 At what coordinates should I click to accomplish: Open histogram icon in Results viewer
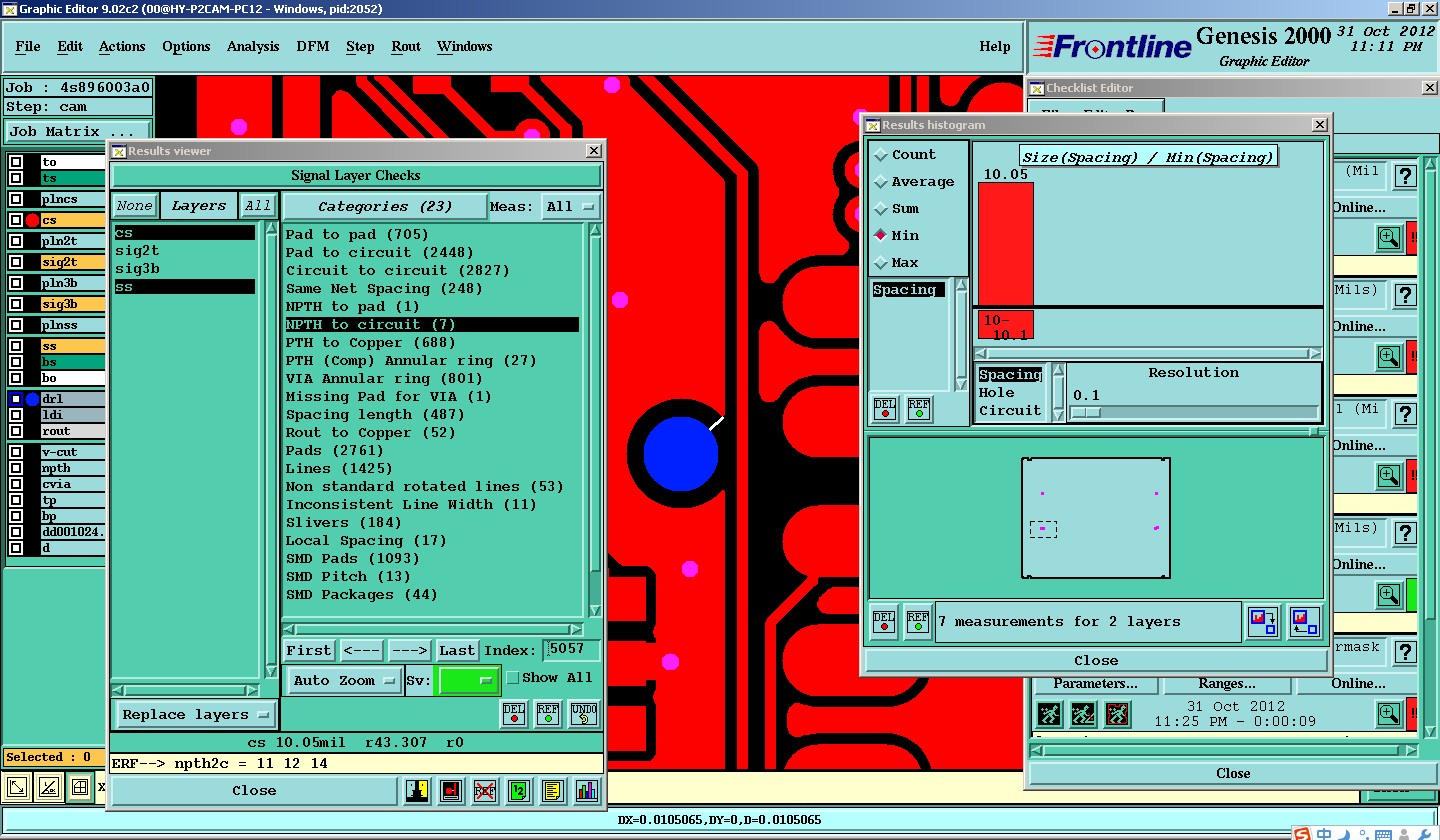[586, 791]
